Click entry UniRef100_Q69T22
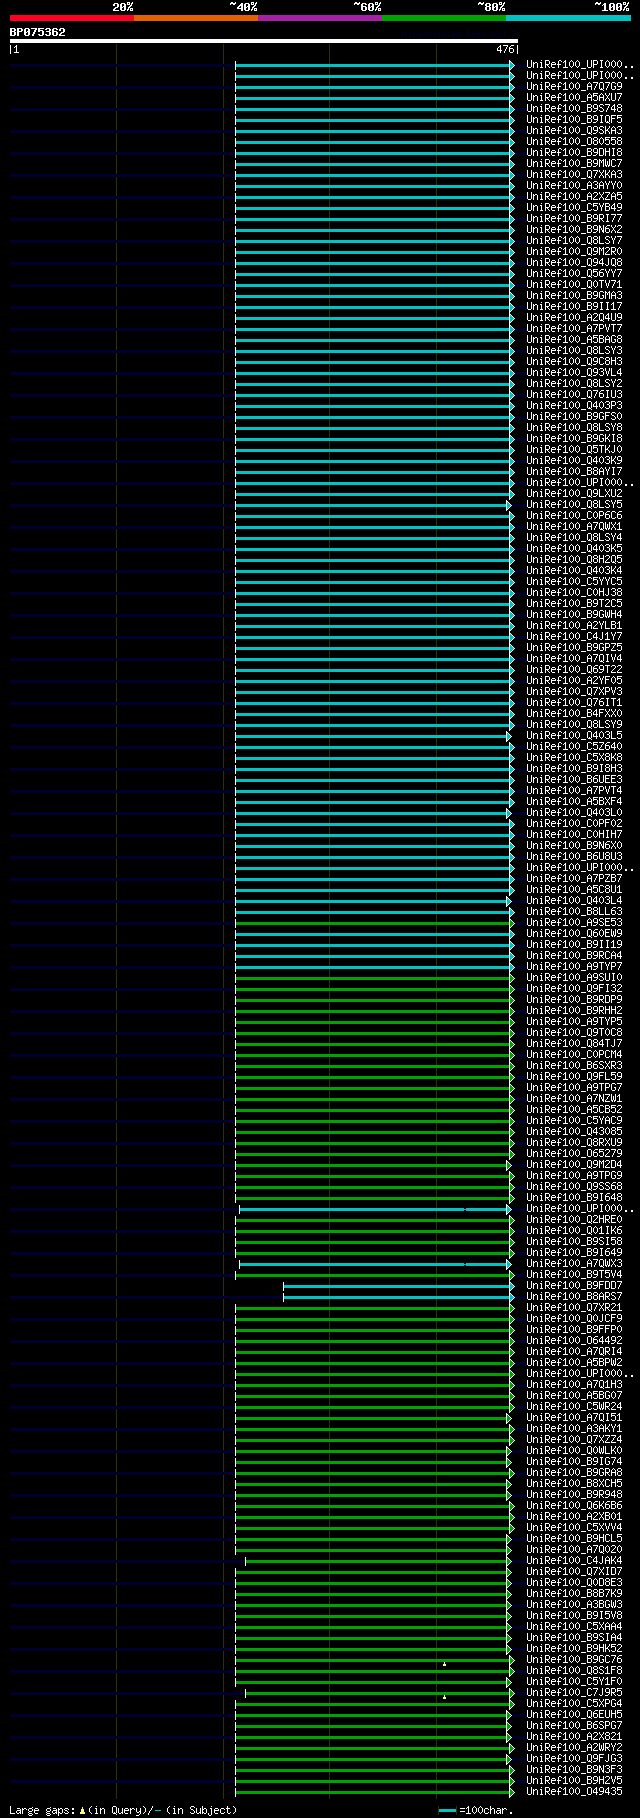Image resolution: width=640 pixels, height=1818 pixels. [574, 670]
